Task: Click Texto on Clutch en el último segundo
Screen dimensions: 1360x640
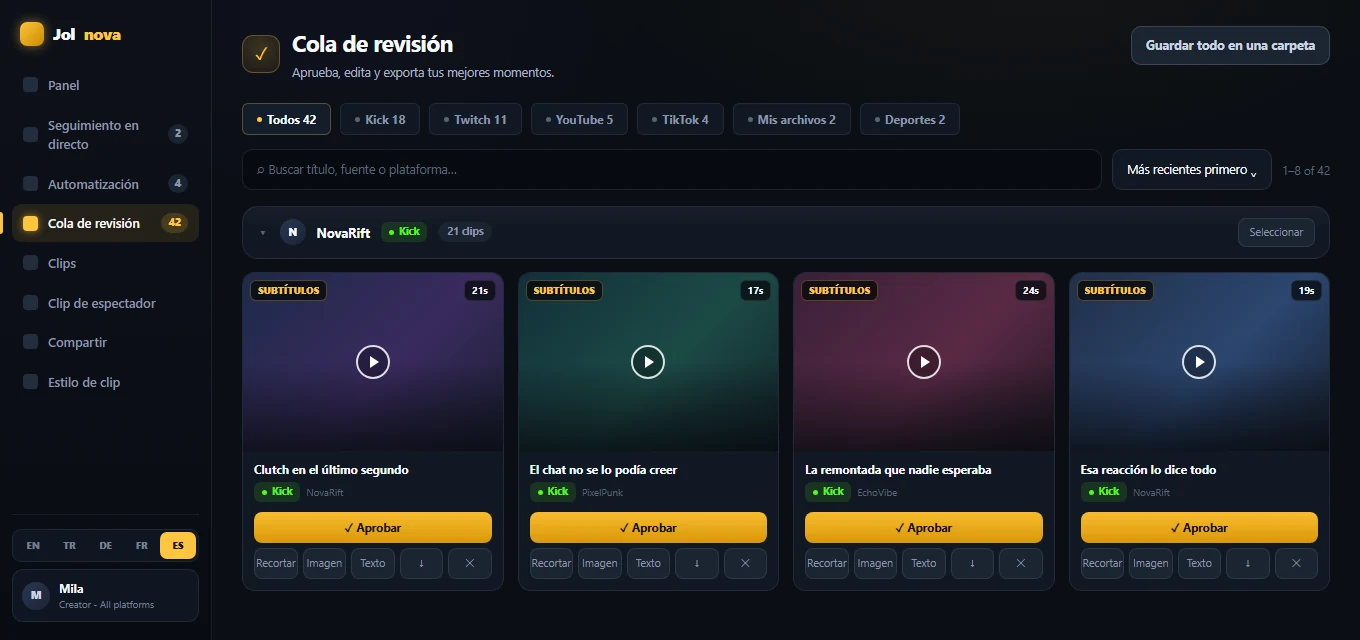Action: [373, 563]
